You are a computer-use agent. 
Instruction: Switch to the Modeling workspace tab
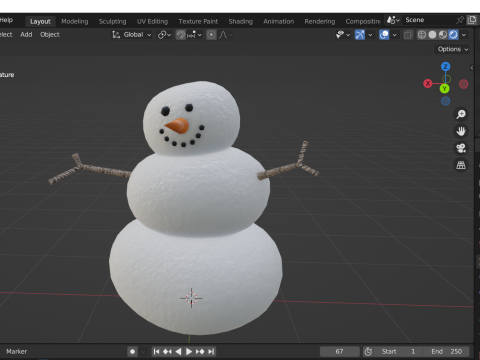[x=75, y=21]
